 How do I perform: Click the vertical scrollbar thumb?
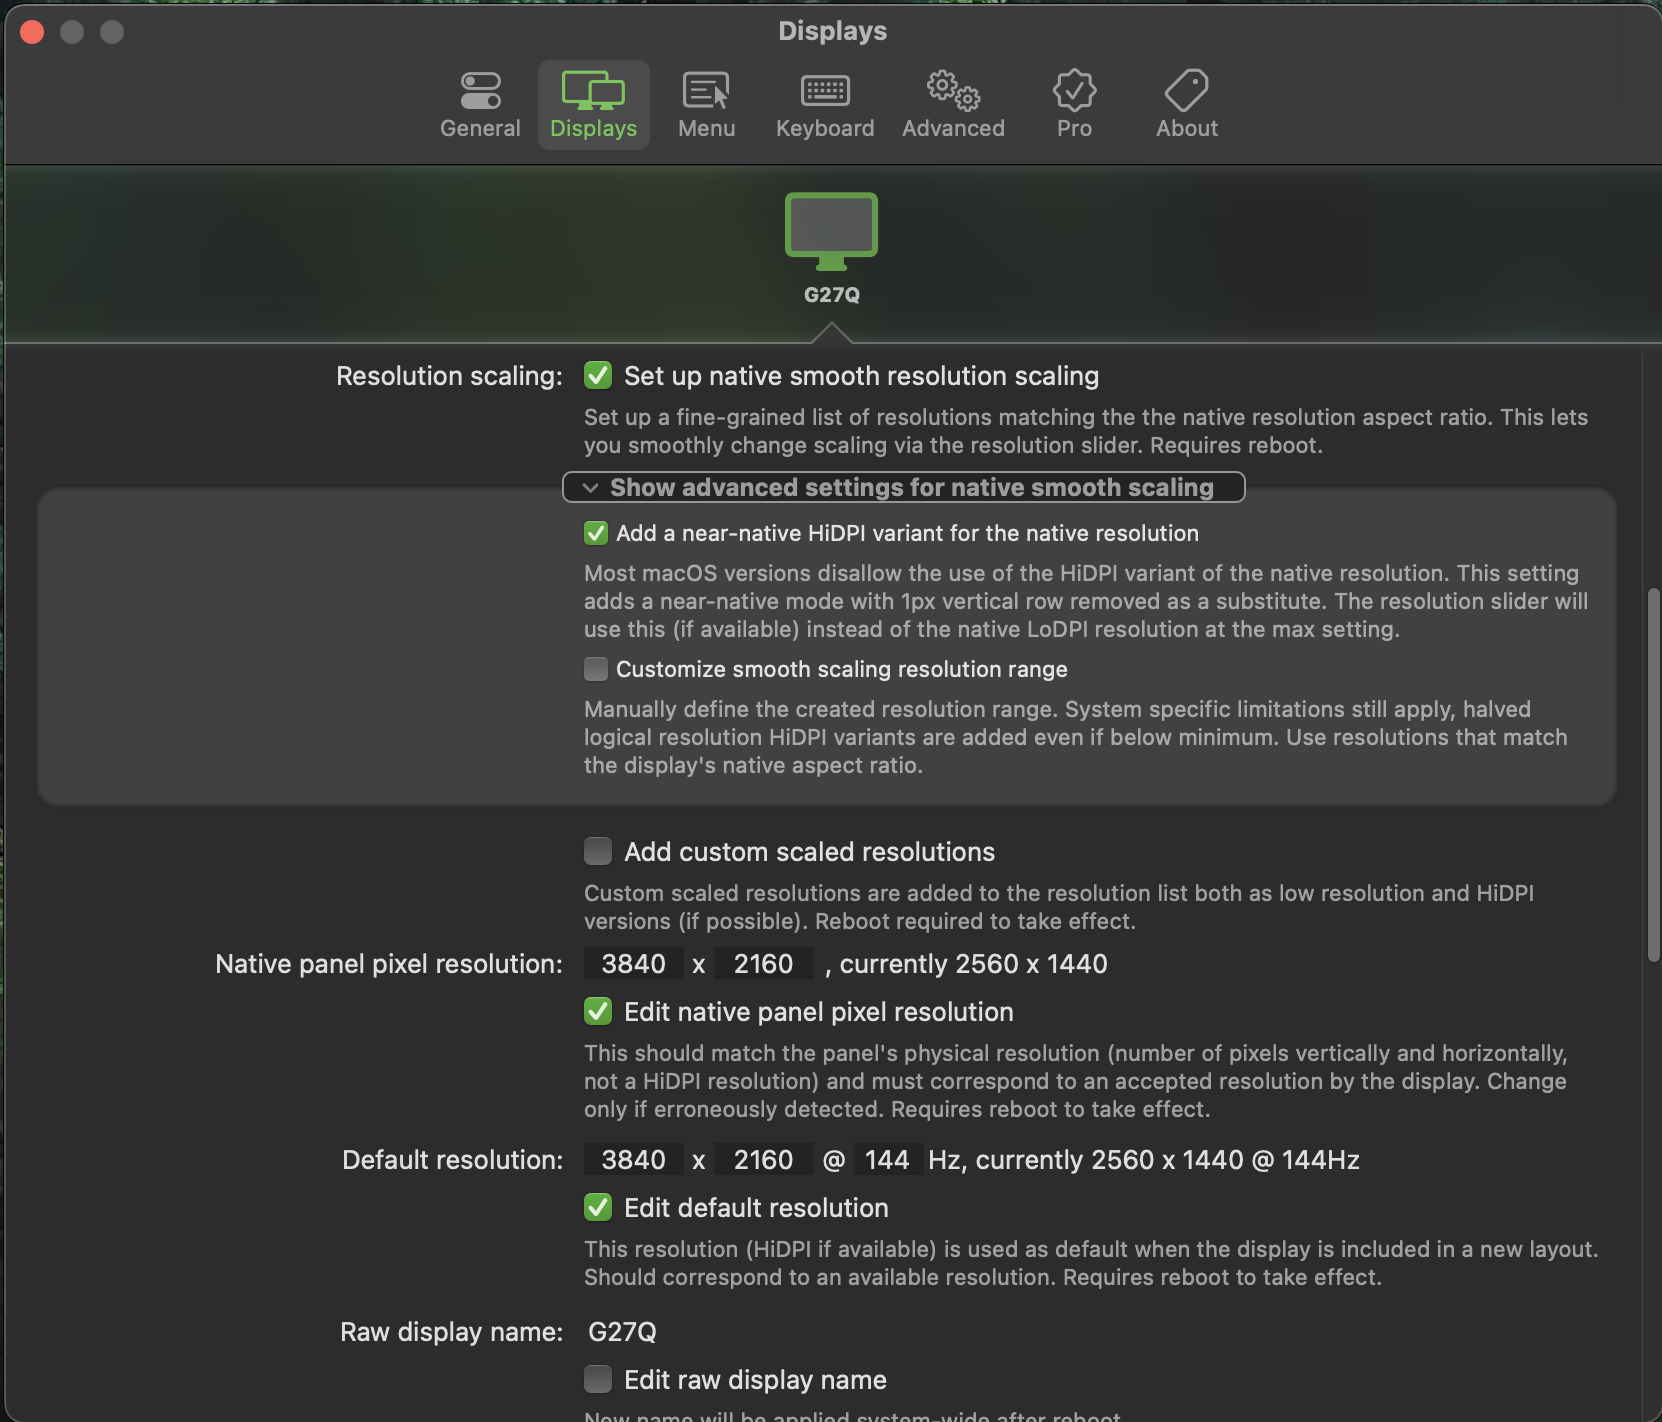(1654, 775)
